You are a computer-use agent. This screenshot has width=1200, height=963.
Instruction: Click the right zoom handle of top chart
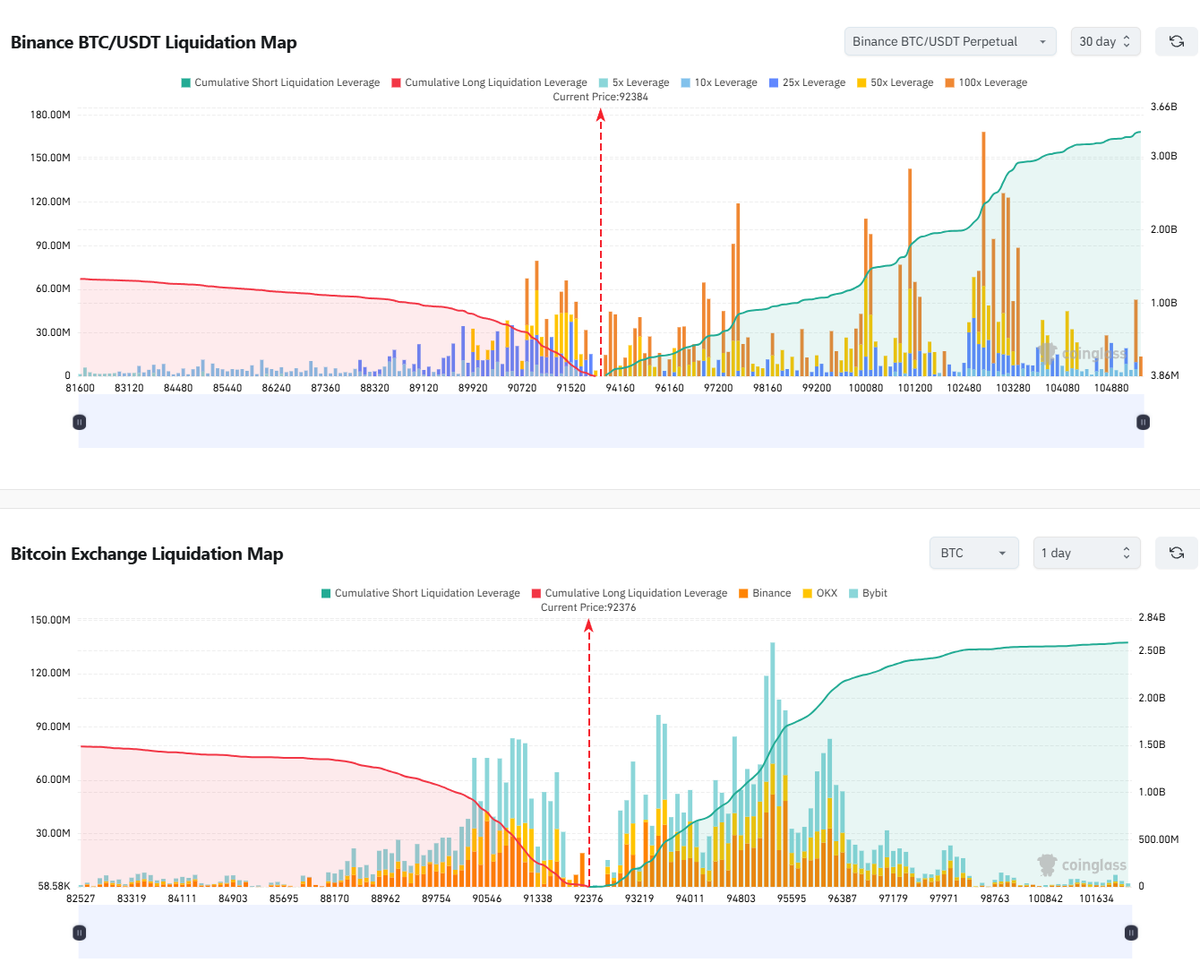1142,422
